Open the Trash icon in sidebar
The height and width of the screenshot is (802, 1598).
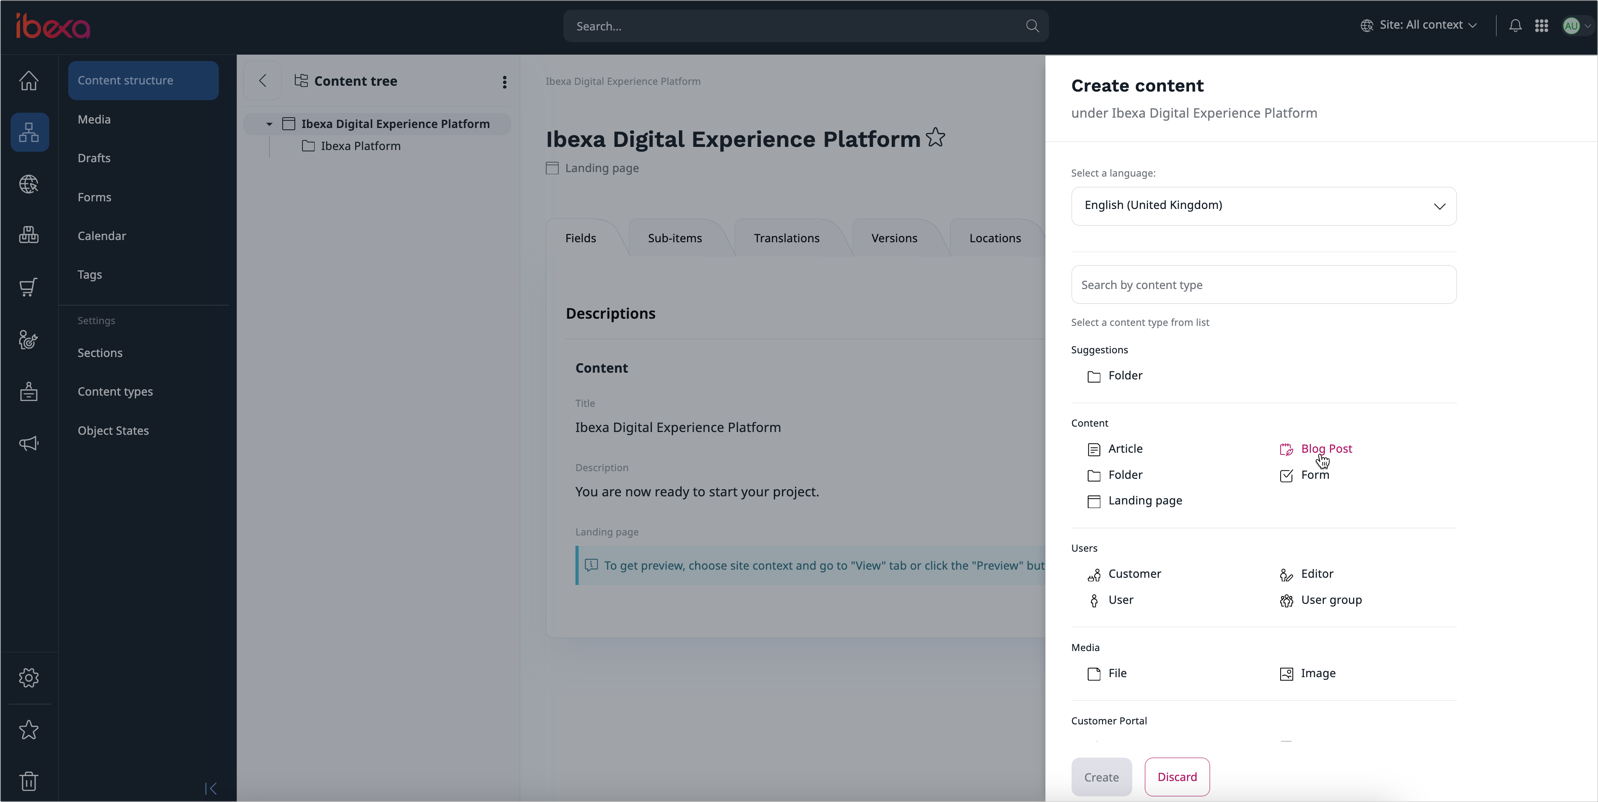[29, 781]
